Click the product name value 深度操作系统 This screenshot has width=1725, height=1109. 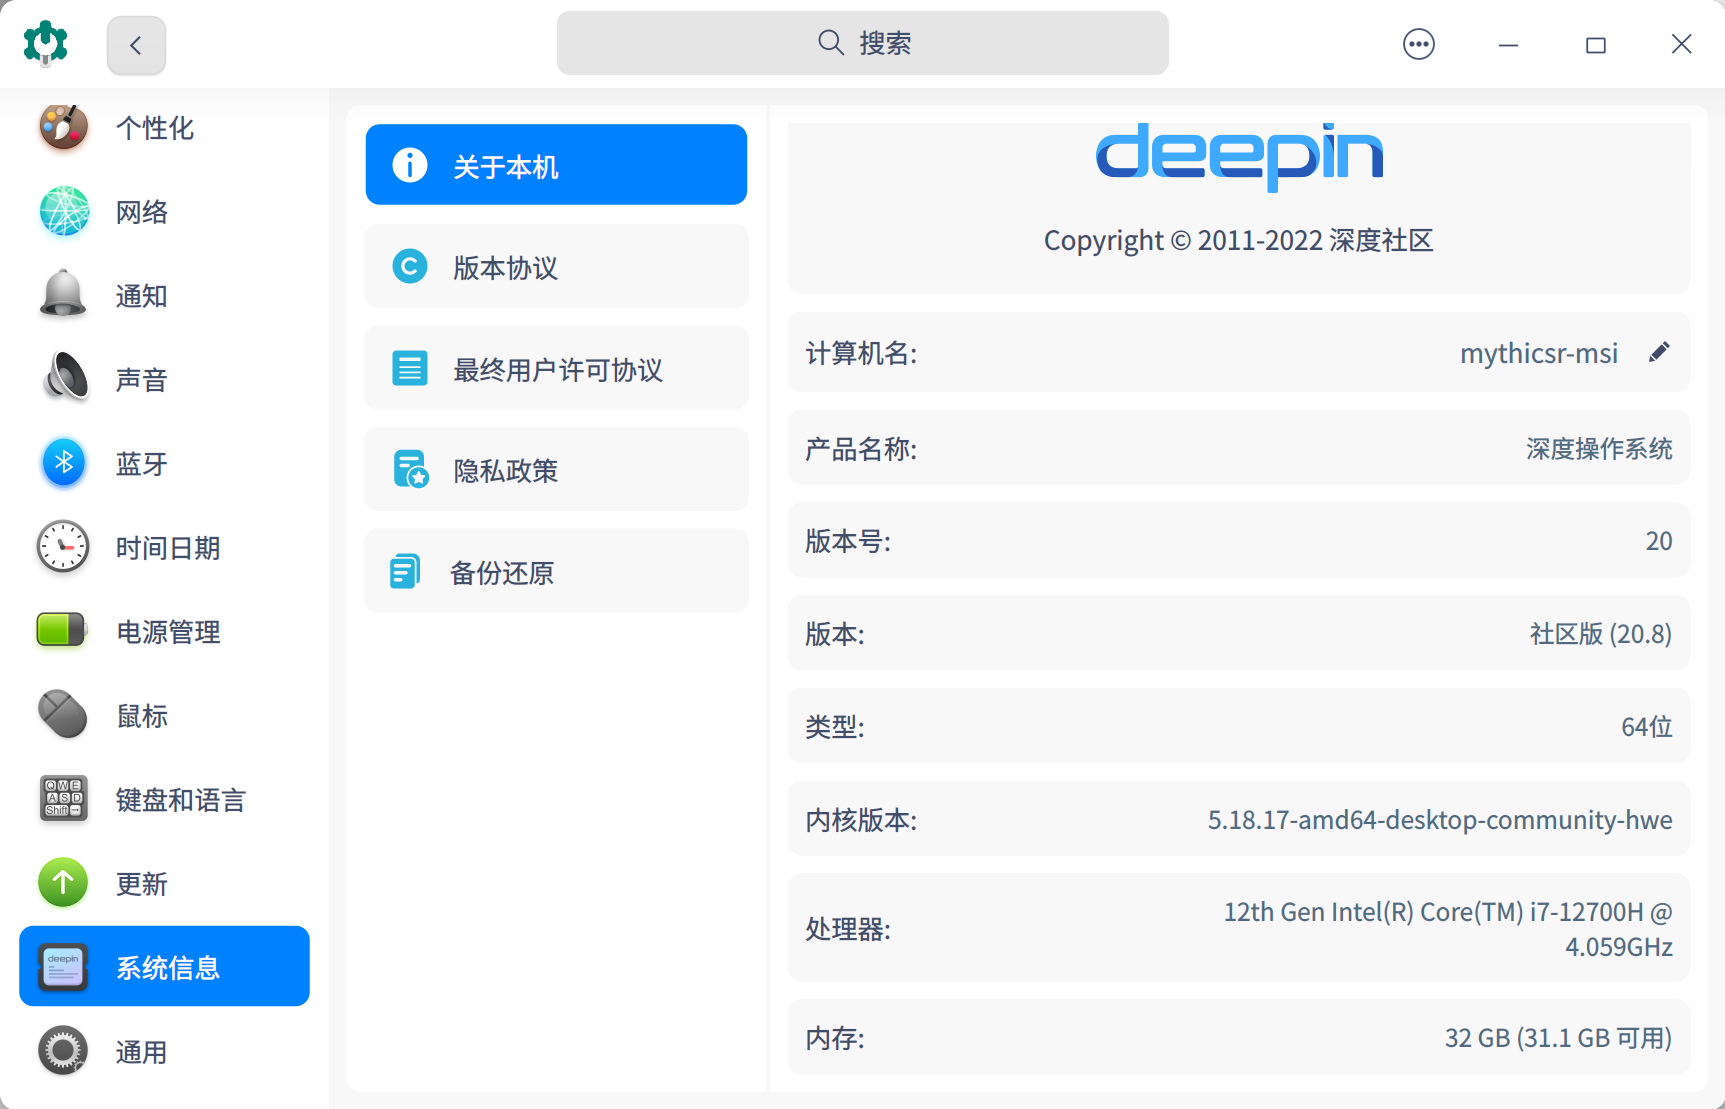point(1599,449)
